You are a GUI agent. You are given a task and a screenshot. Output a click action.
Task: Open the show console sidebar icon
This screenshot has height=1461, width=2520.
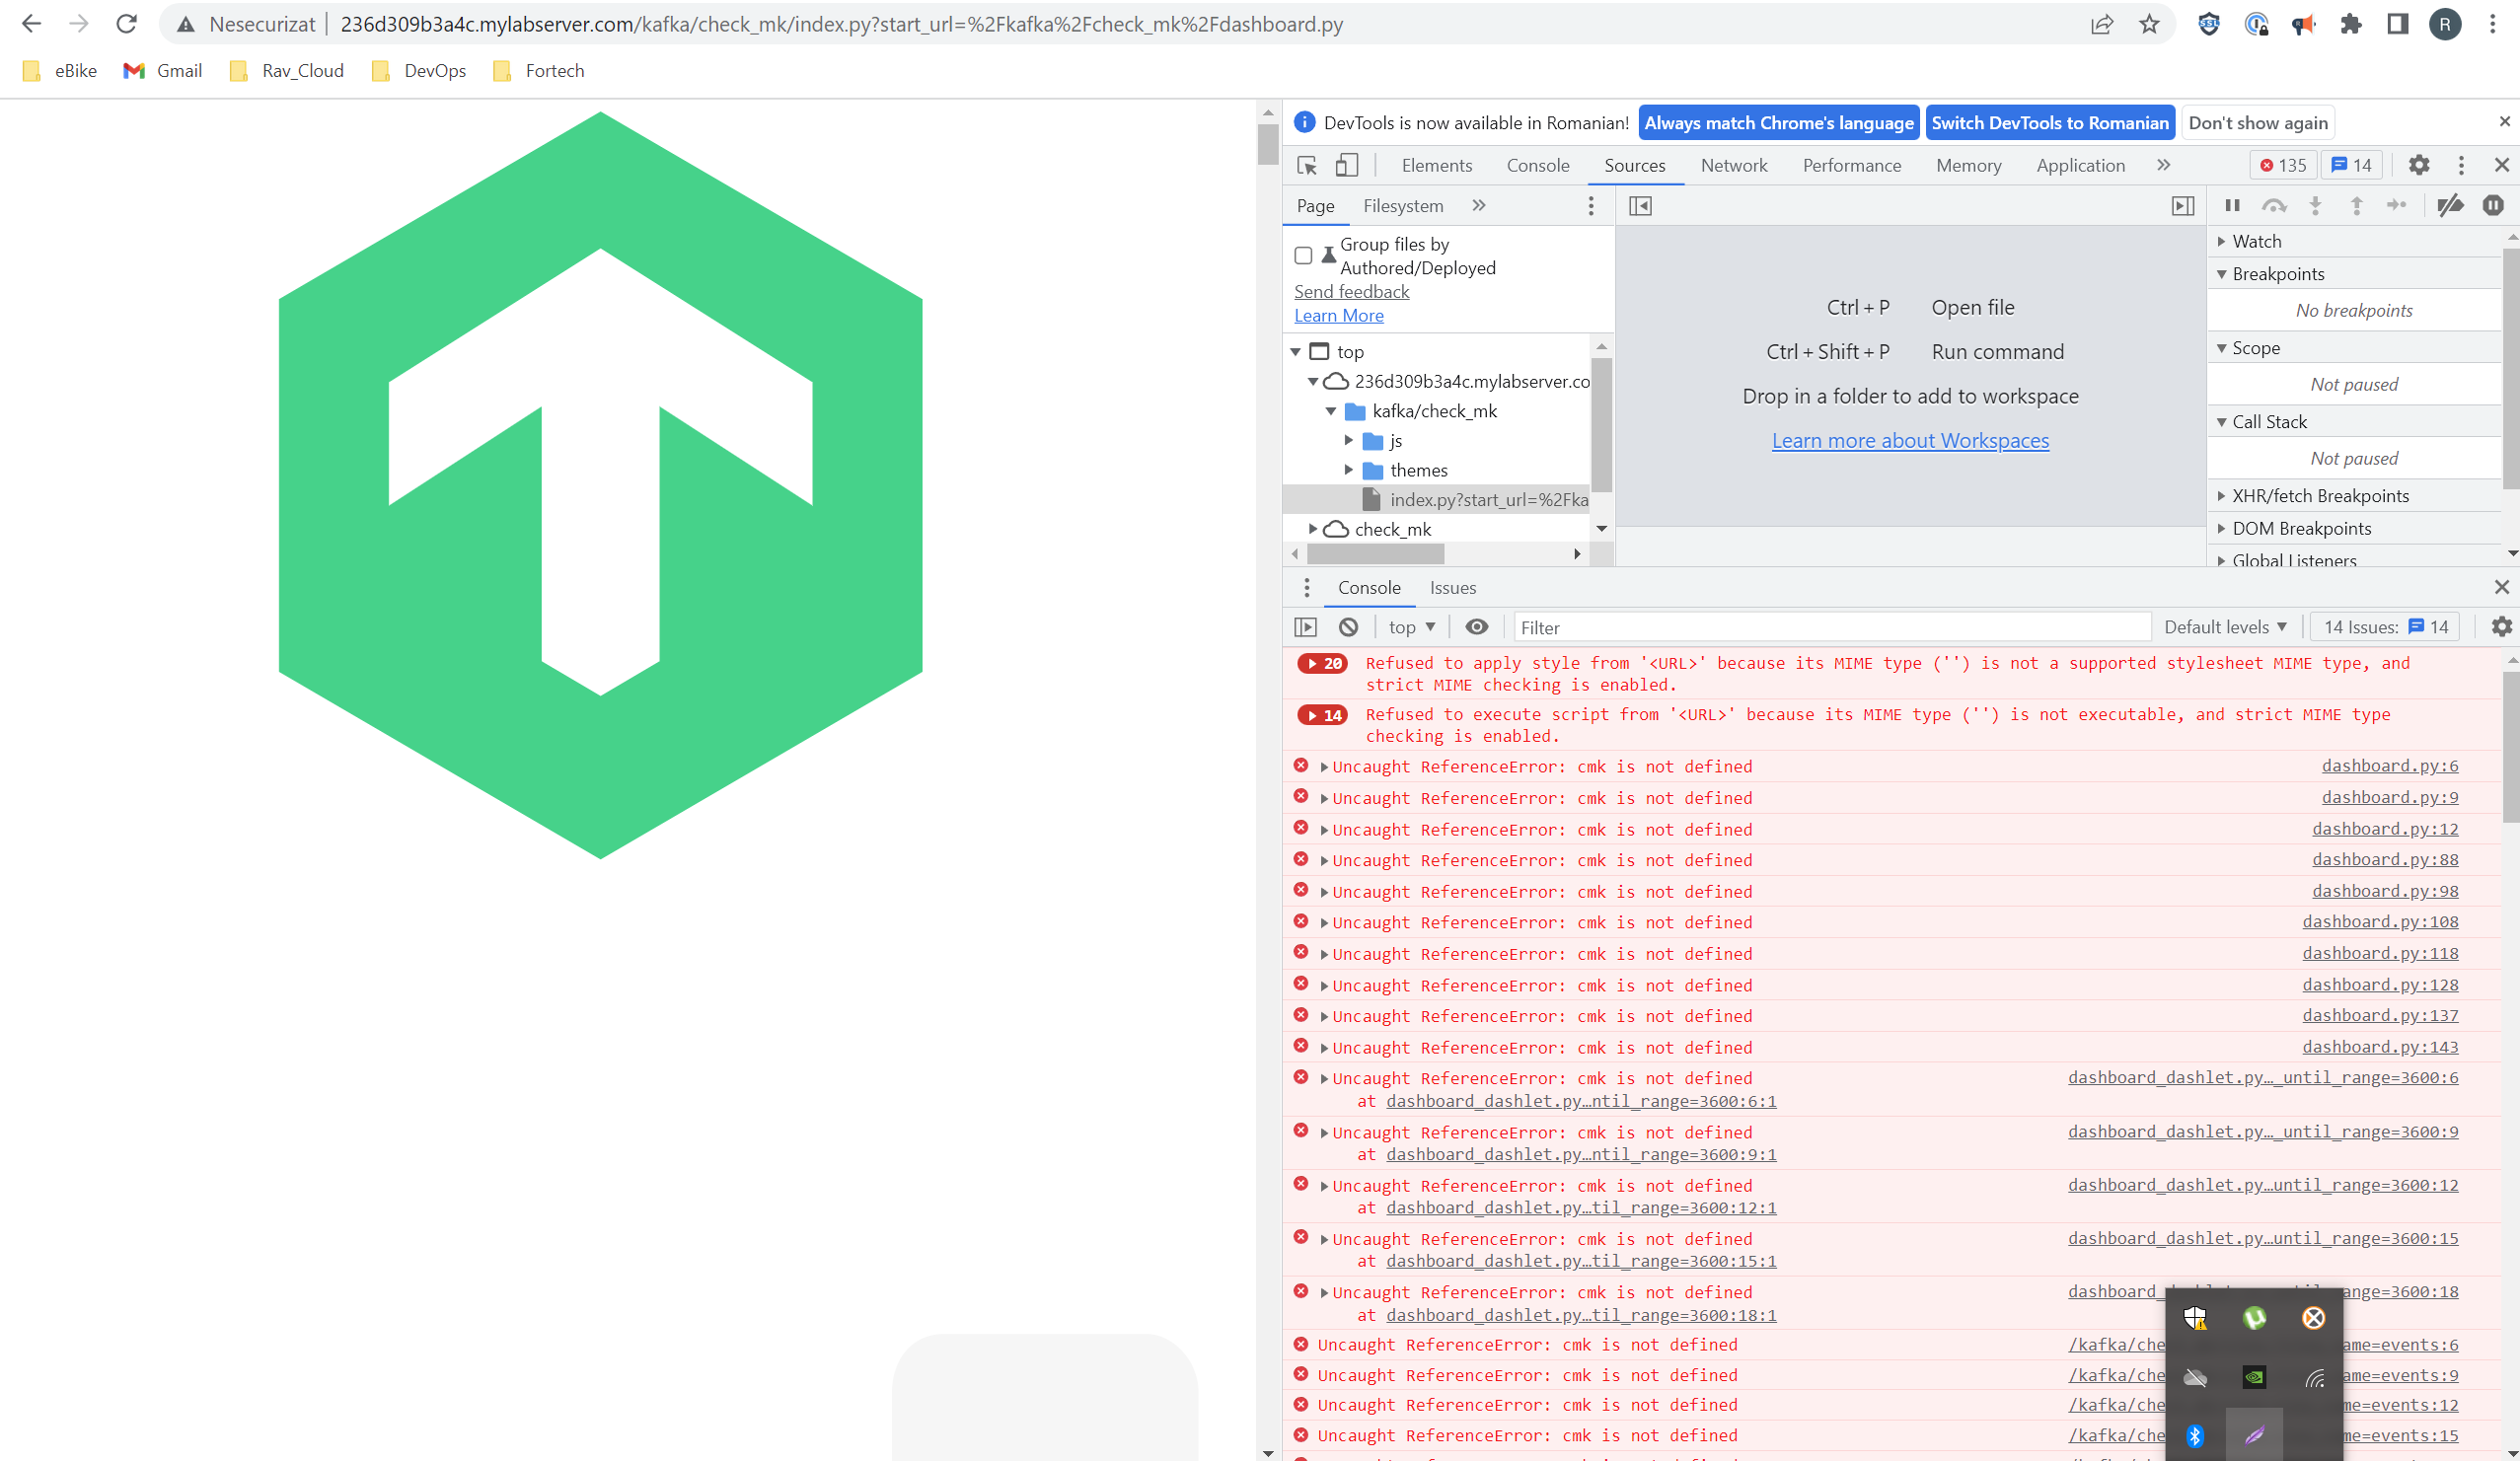tap(1305, 627)
